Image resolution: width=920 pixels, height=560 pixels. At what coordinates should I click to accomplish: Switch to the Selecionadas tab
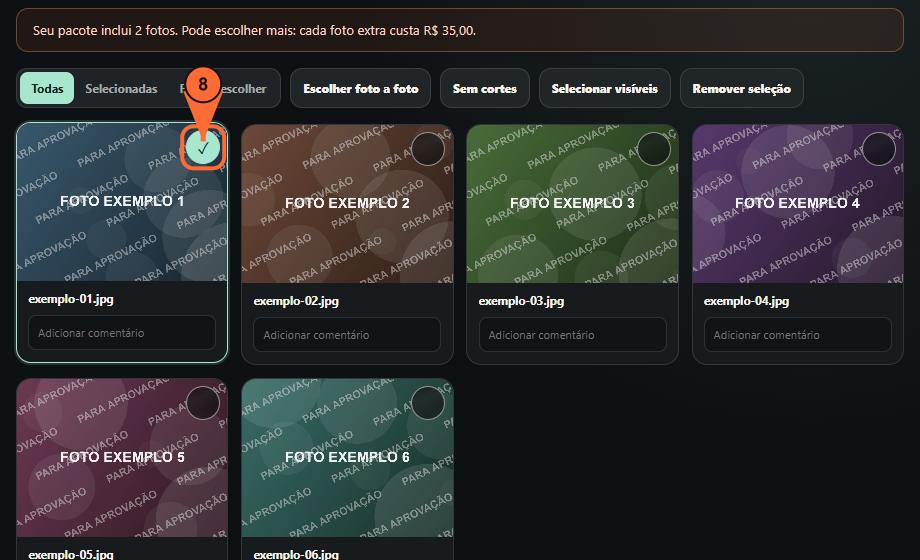tap(121, 89)
